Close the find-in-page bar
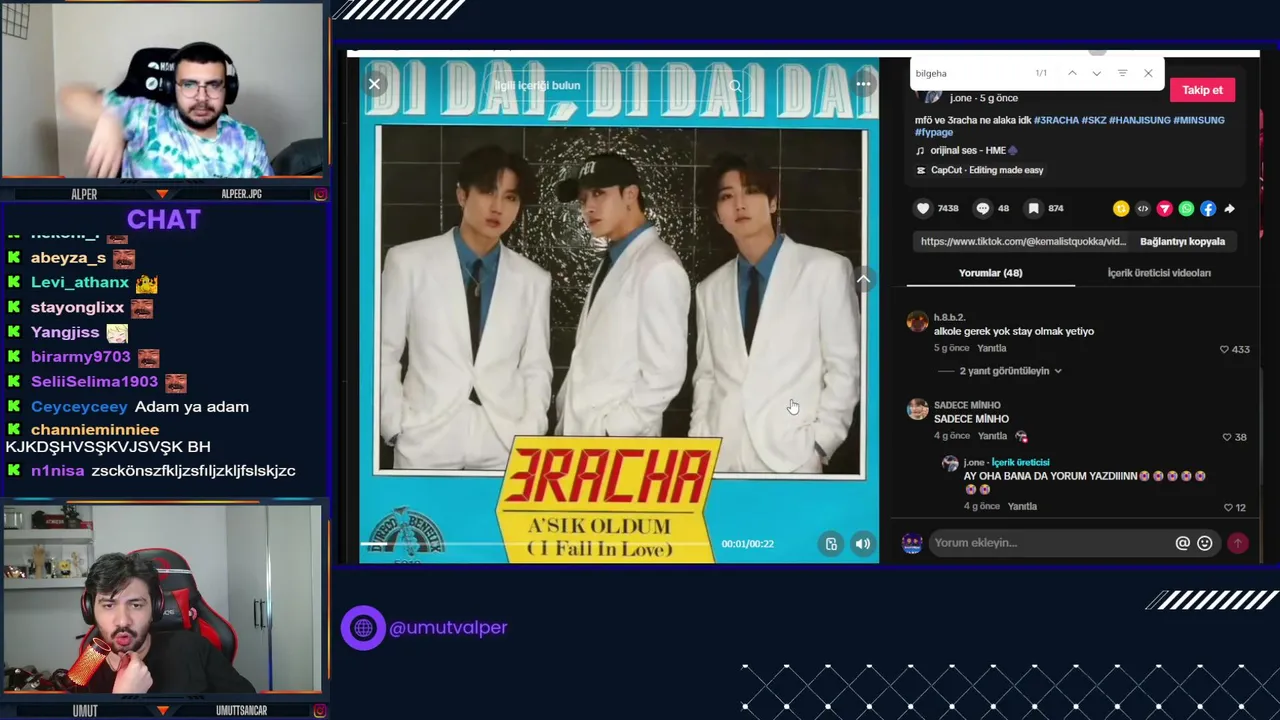1280x720 pixels. pyautogui.click(x=1148, y=73)
